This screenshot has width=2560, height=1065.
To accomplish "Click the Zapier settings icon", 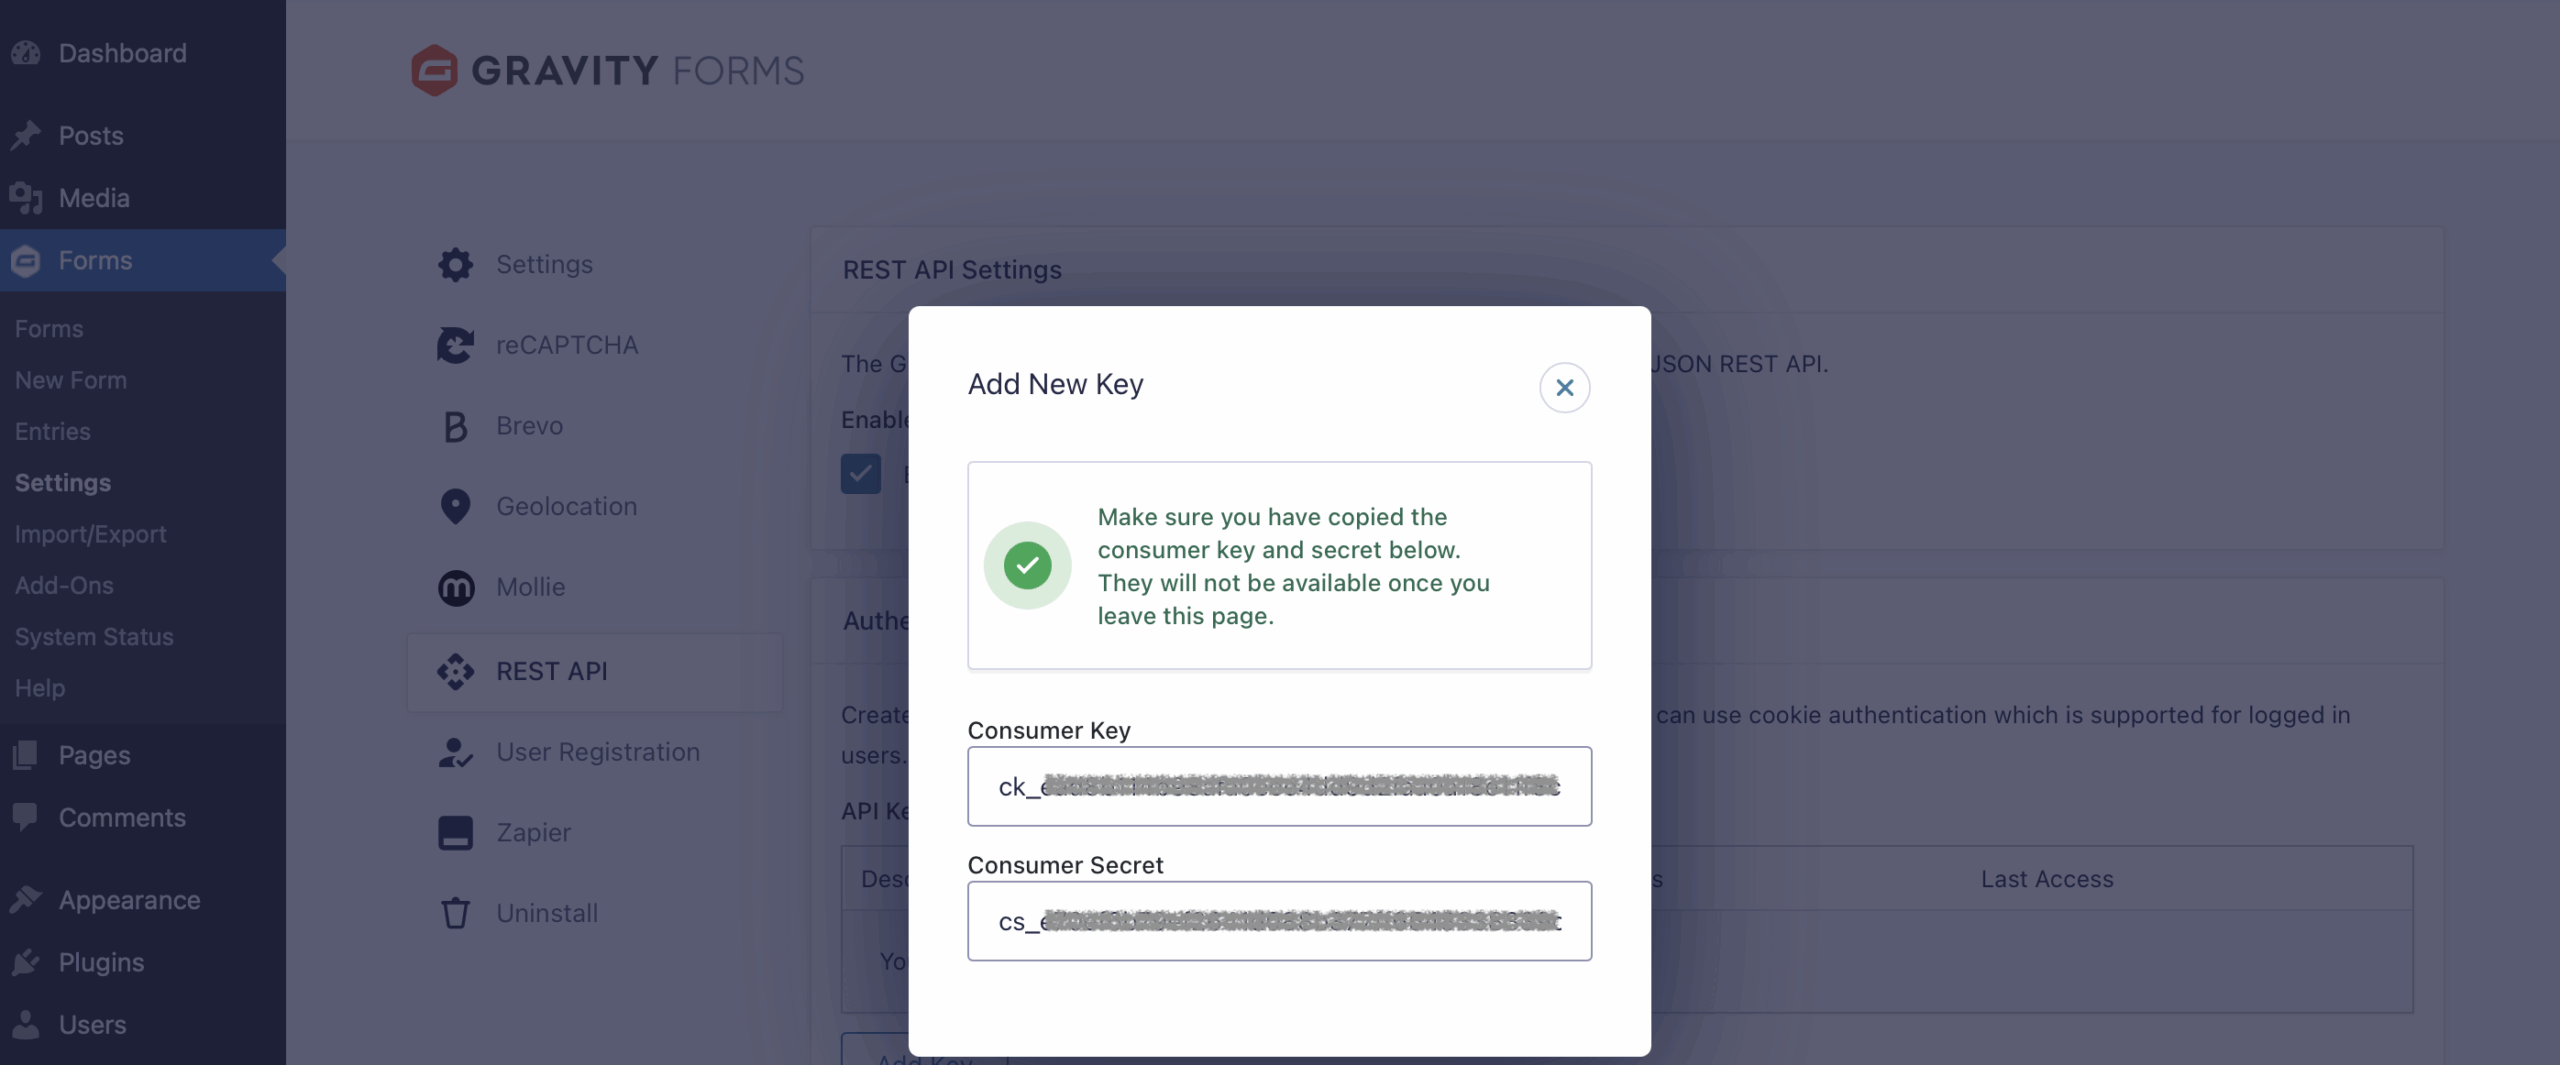I will pos(455,832).
